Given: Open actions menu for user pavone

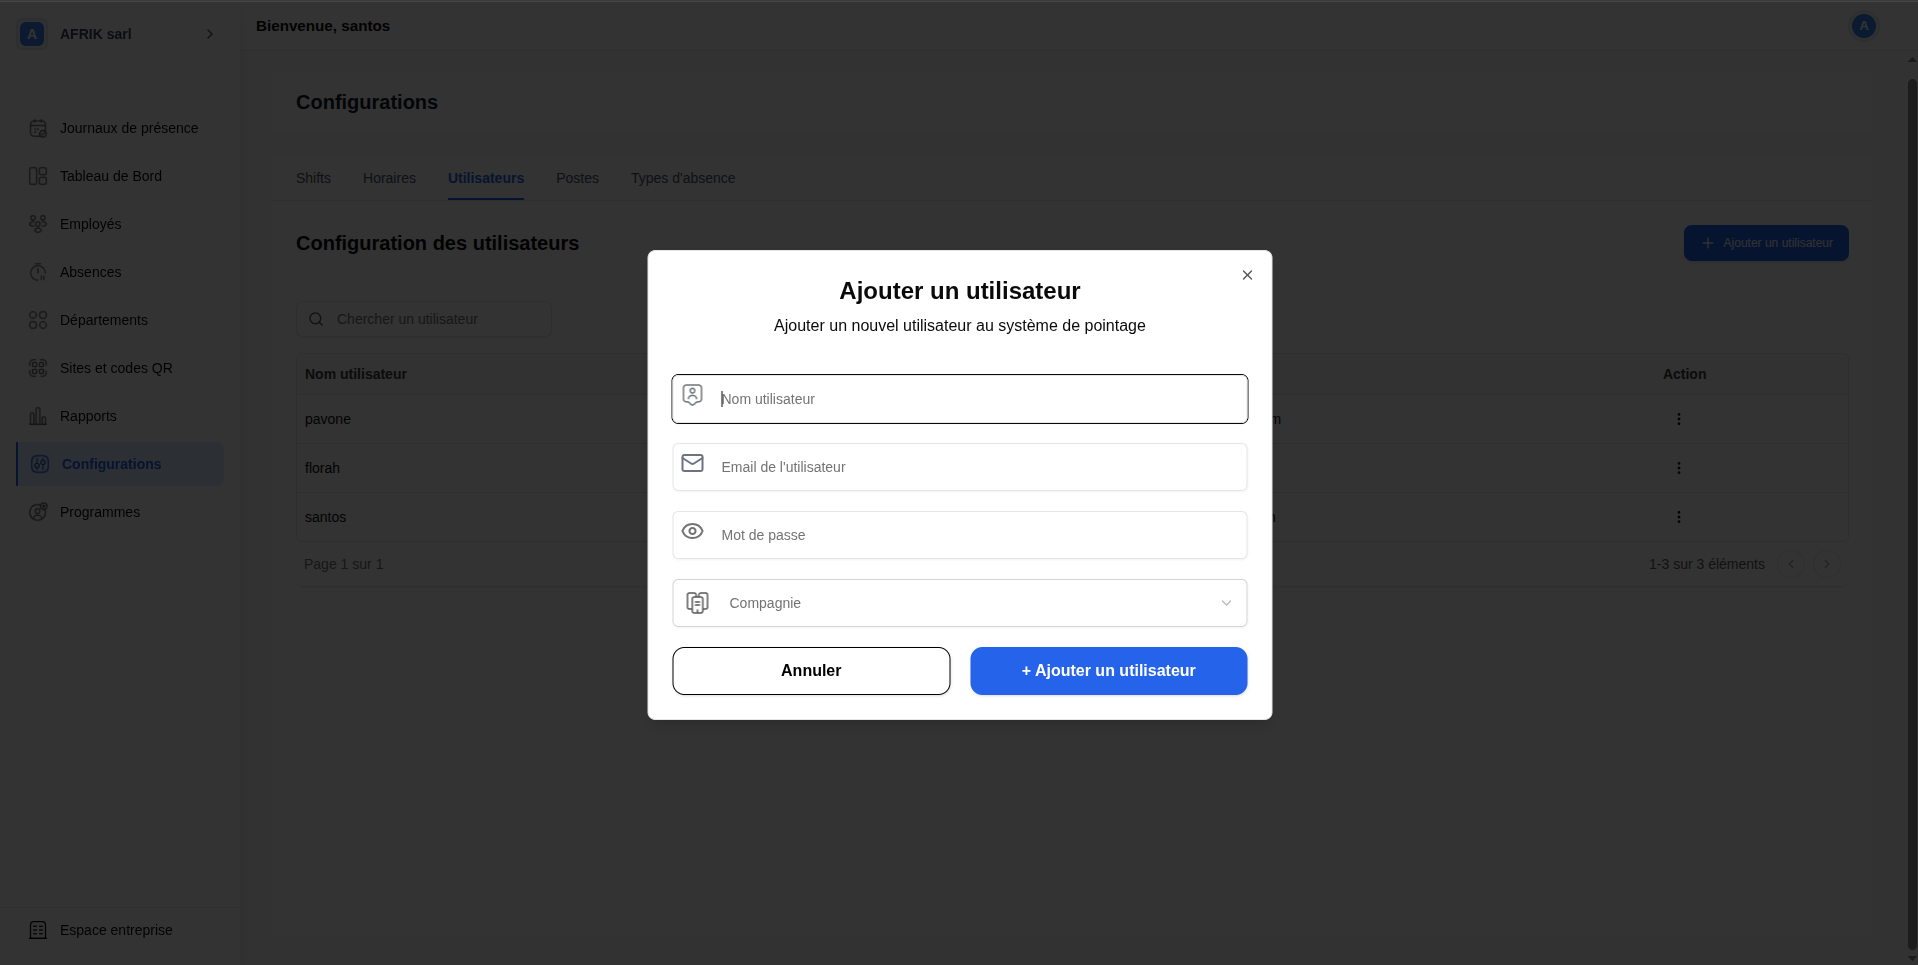Looking at the screenshot, I should pos(1678,419).
